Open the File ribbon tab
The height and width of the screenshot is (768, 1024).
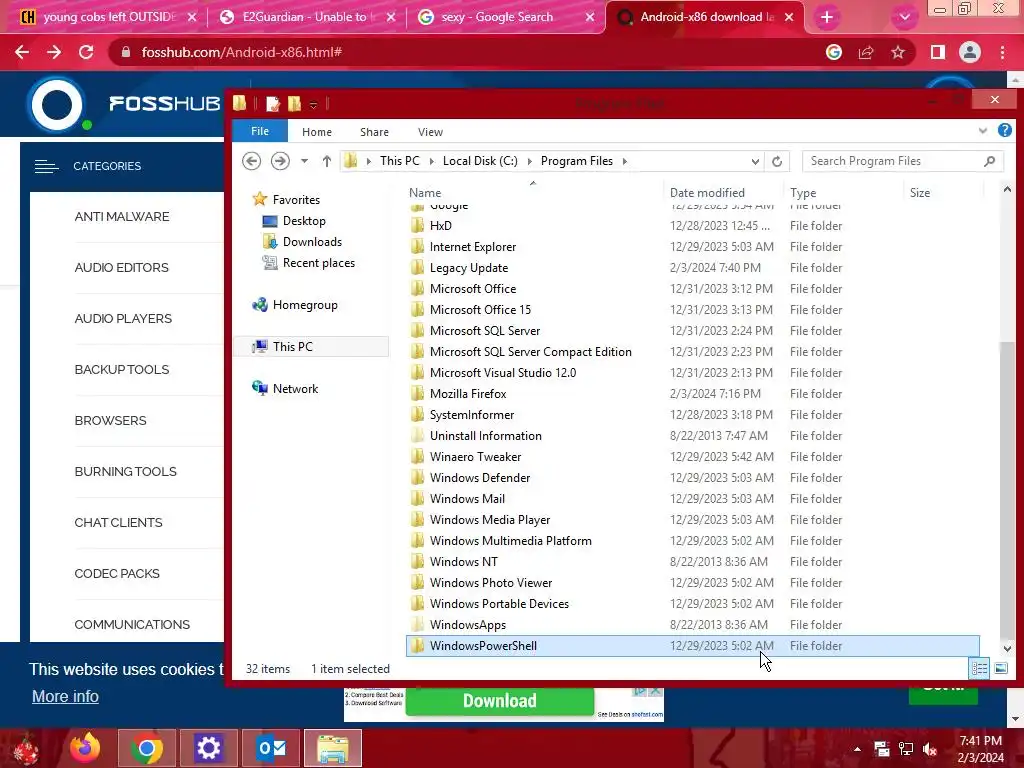[x=260, y=131]
